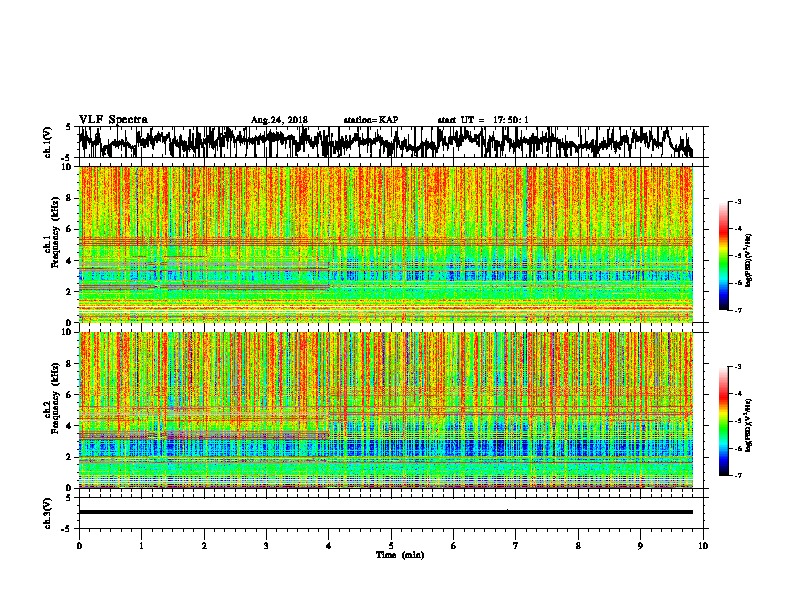Click time axis tick label "9"
This screenshot has width=792, height=612.
(x=640, y=546)
